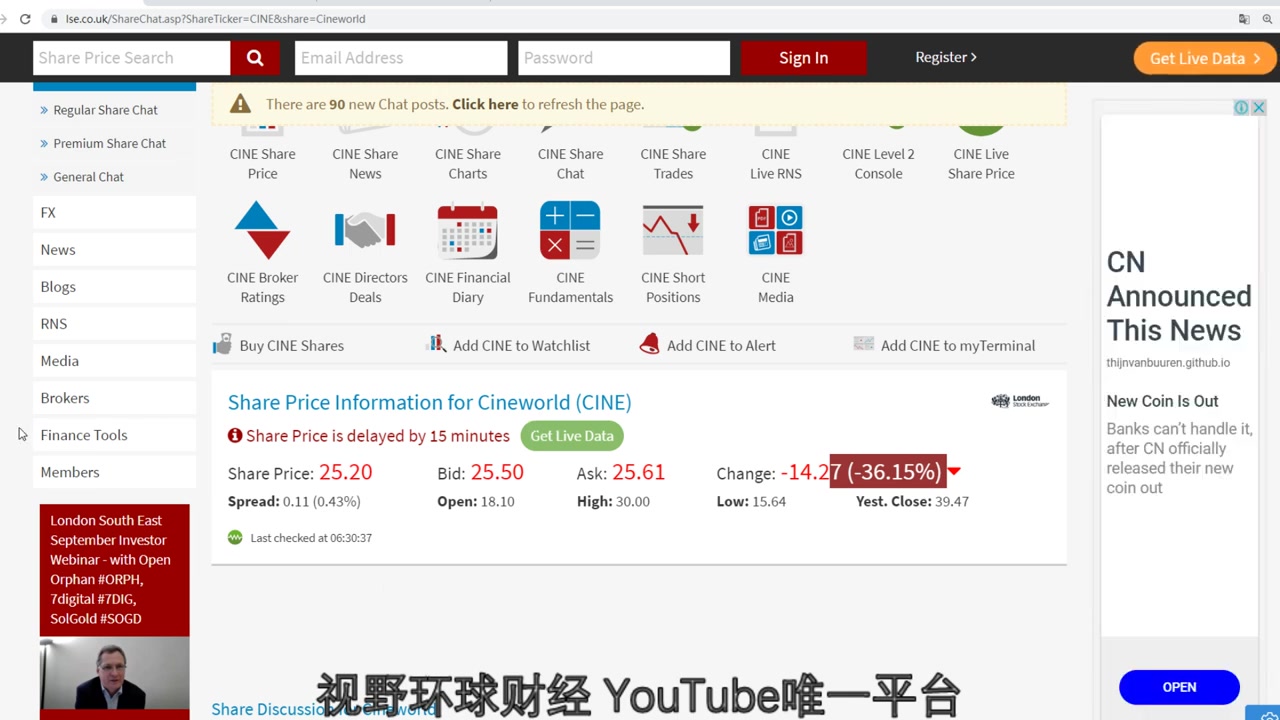Image resolution: width=1280 pixels, height=720 pixels.
Task: Click the delayed price info icon
Action: click(x=235, y=436)
